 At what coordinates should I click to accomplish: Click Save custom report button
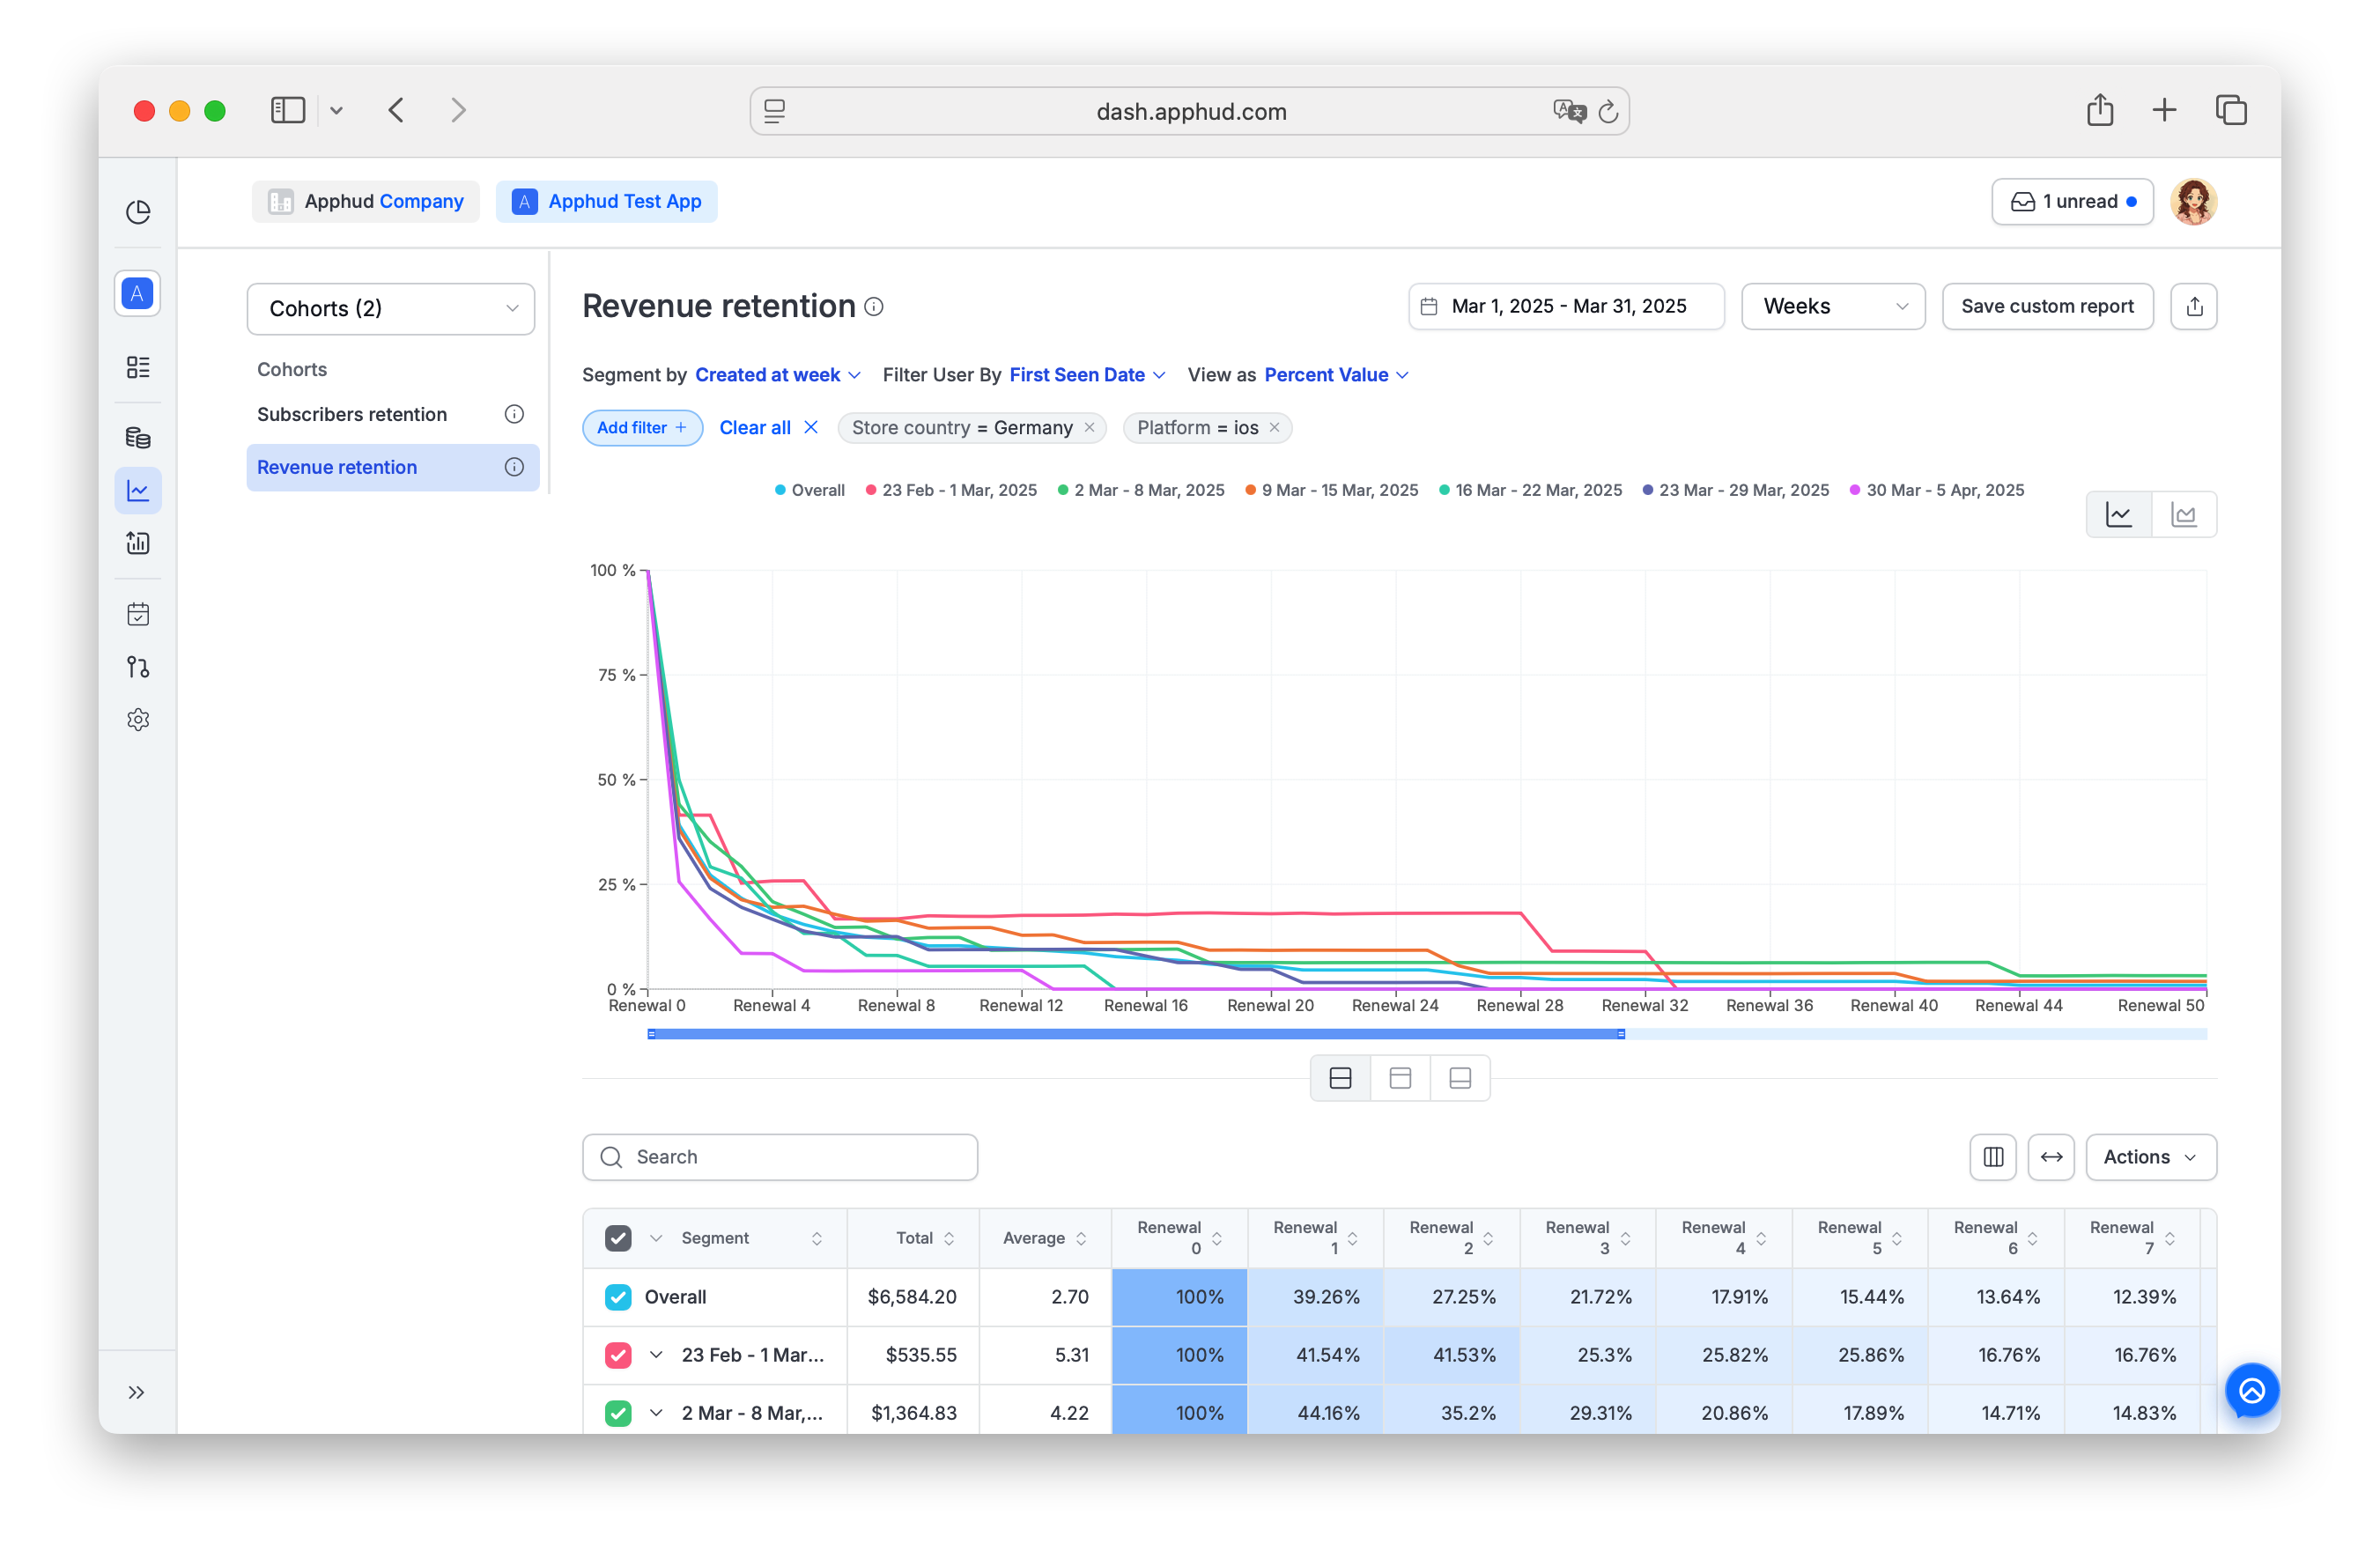click(x=2047, y=307)
